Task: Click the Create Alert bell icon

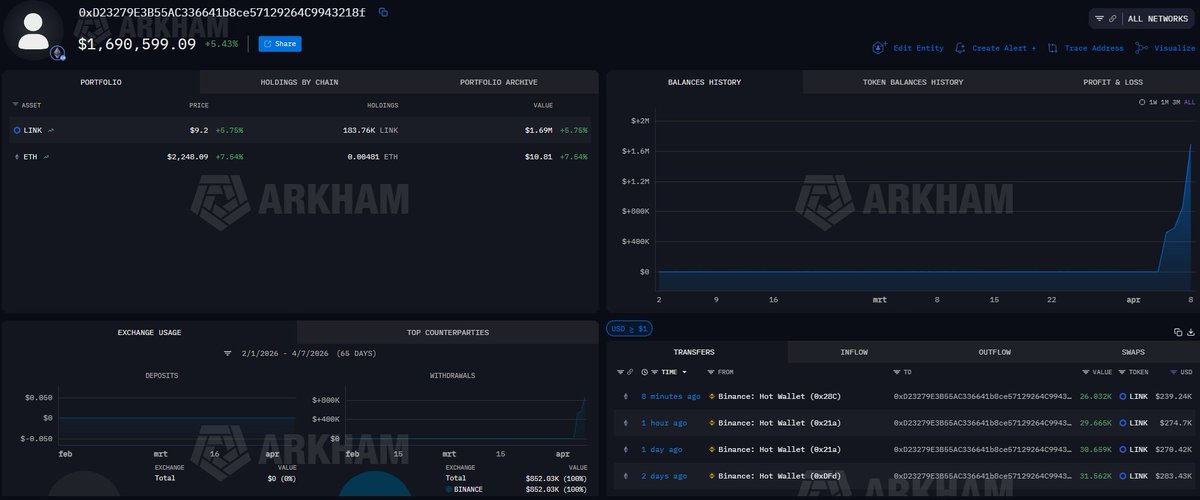Action: coord(960,47)
